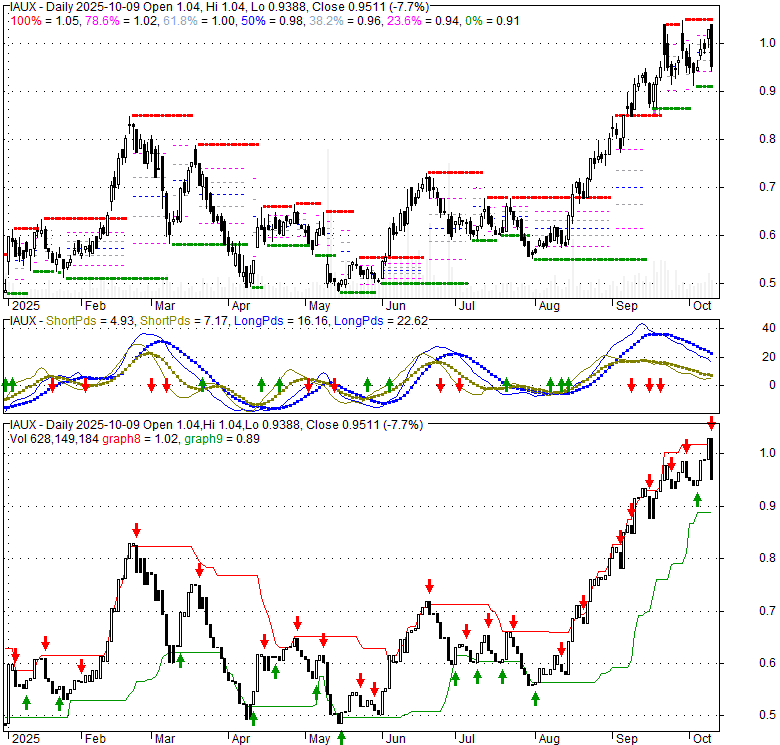
Task: Click the green arrow on the bottom chart's May axis
Action: (341, 738)
